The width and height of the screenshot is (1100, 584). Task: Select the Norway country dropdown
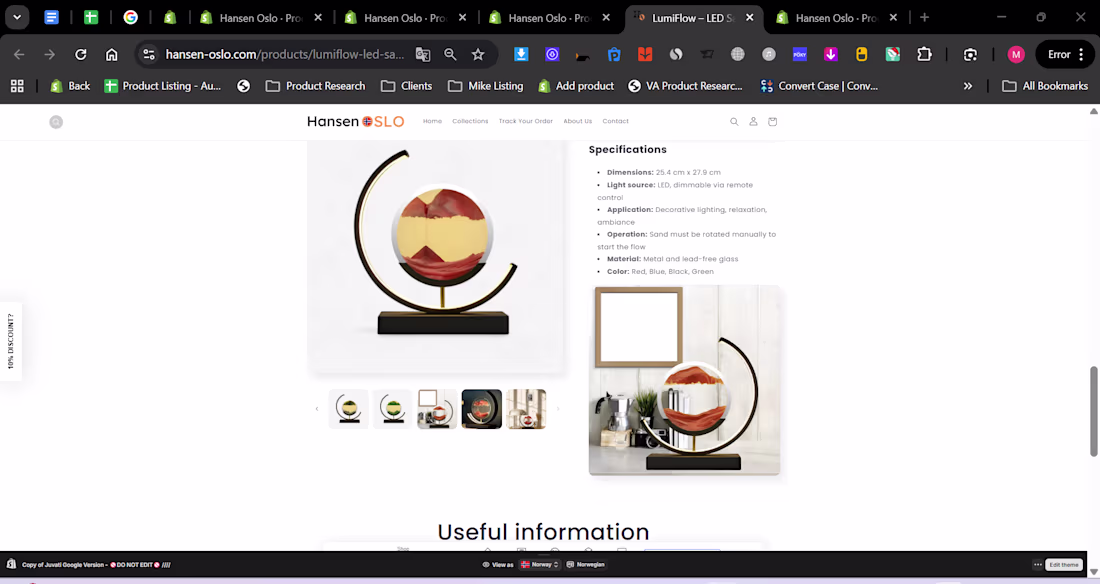pyautogui.click(x=539, y=564)
